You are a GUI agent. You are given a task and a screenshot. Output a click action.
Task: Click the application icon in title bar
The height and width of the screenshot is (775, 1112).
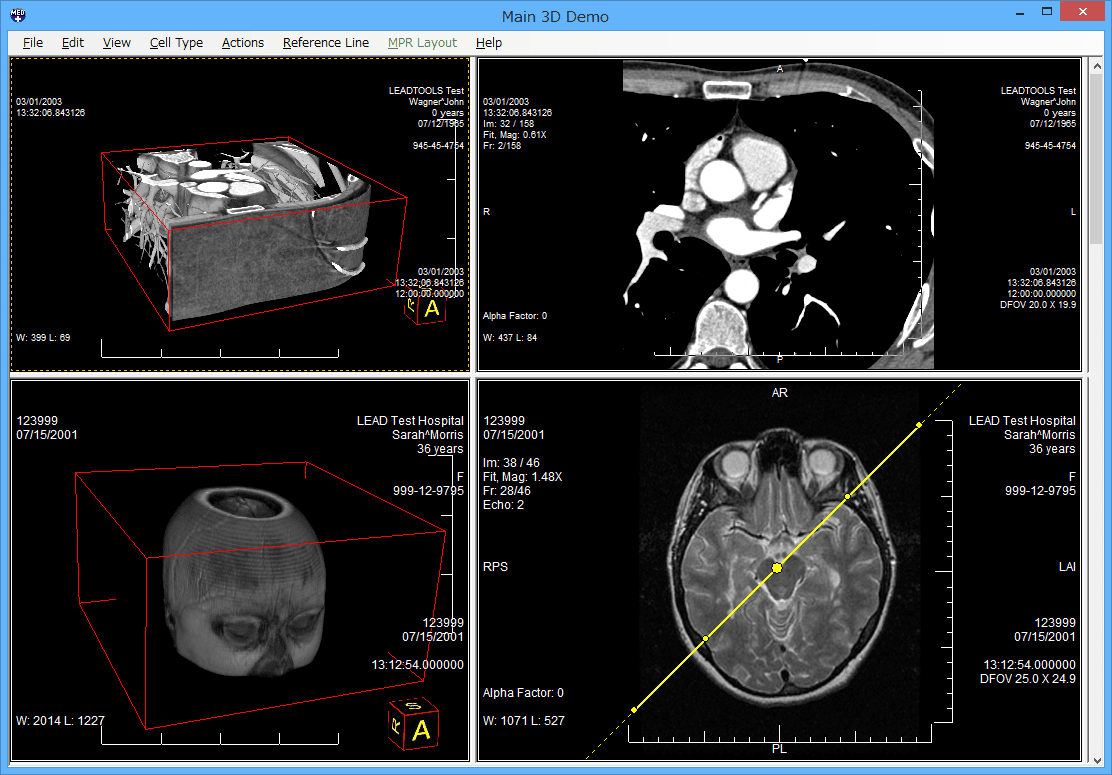(18, 15)
